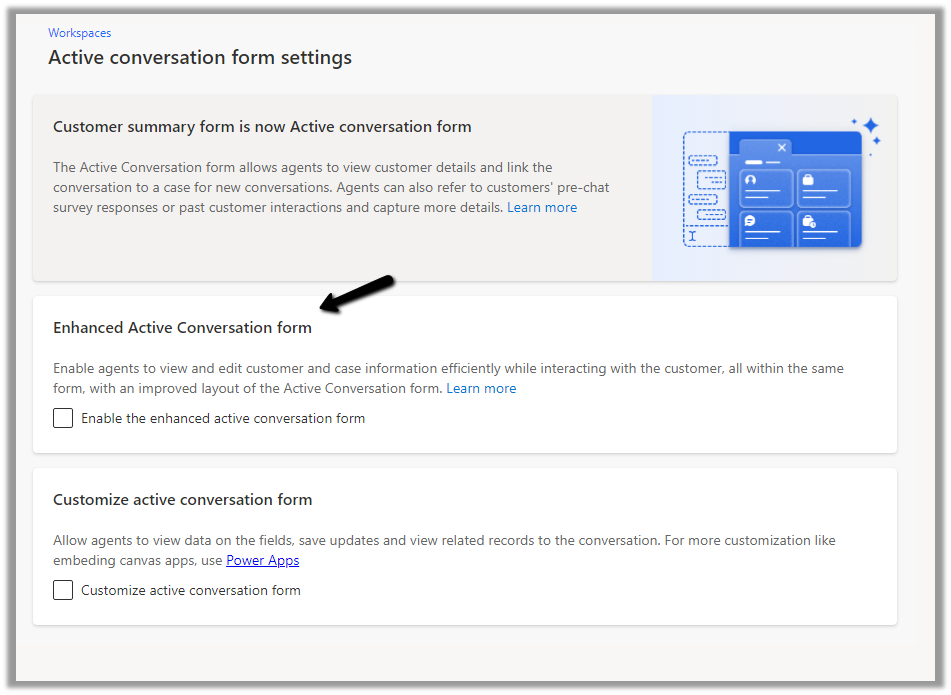The width and height of the screenshot is (951, 695).
Task: Tick the Customize active conversation form checkbox
Action: tap(63, 590)
